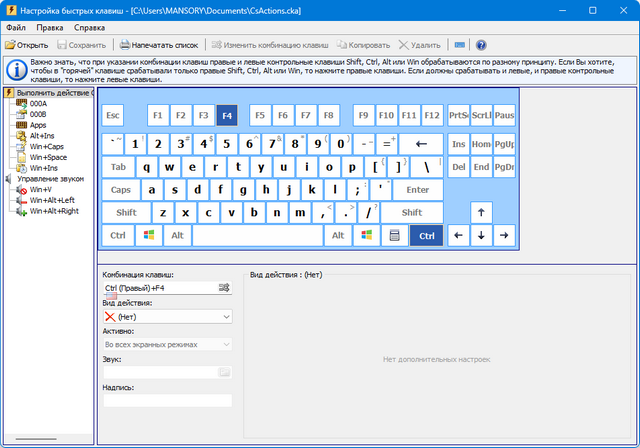Click the F9 key
The height and width of the screenshot is (448, 640).
tap(363, 115)
